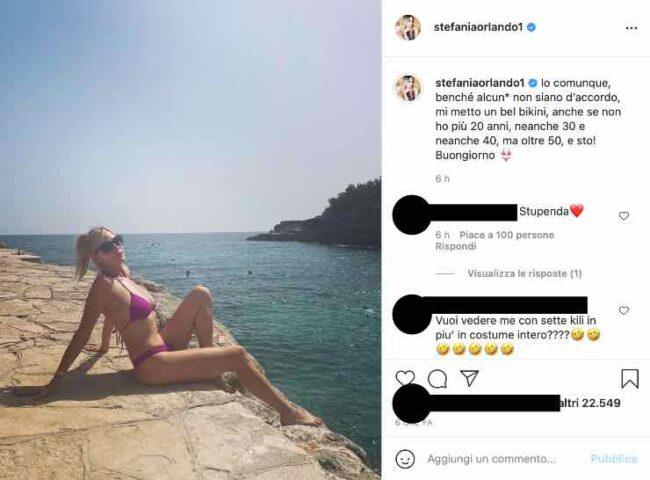Click stefaniaorlando1 username in the caption
This screenshot has height=480, width=650.
[x=480, y=82]
